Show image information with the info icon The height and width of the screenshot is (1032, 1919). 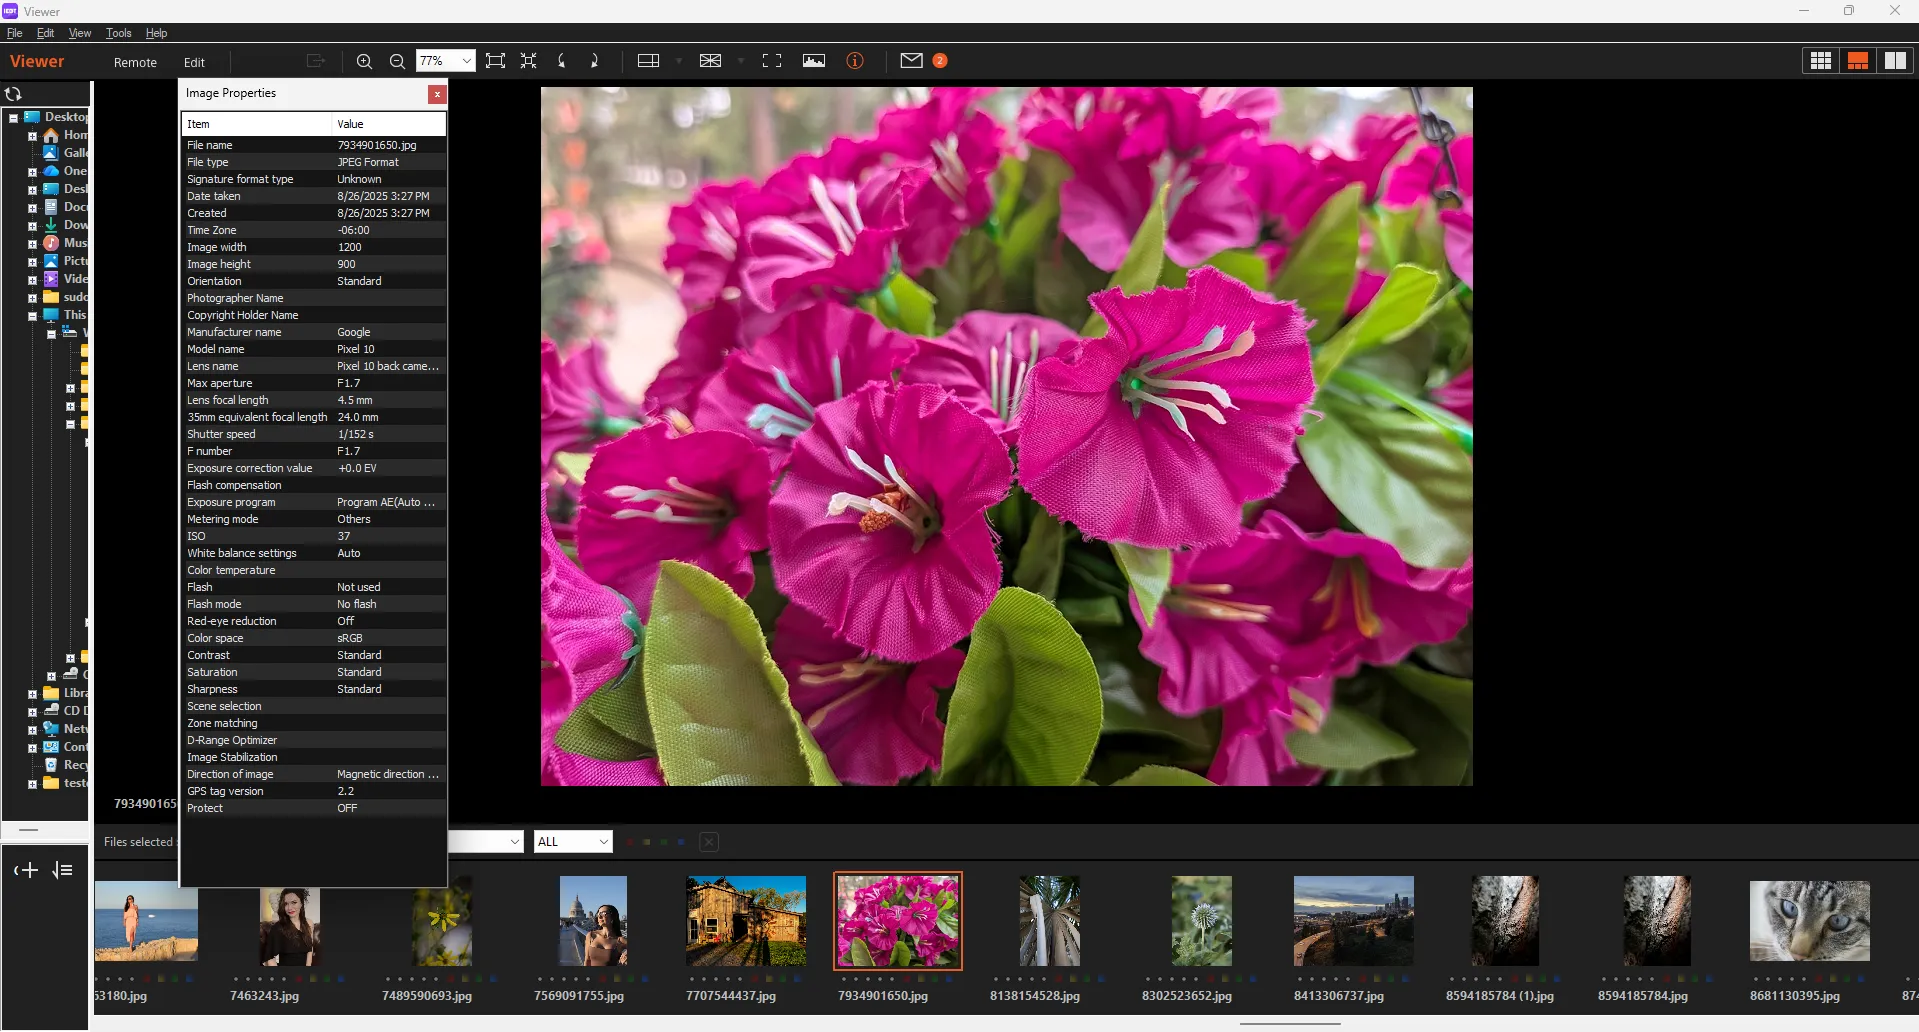[x=855, y=61]
